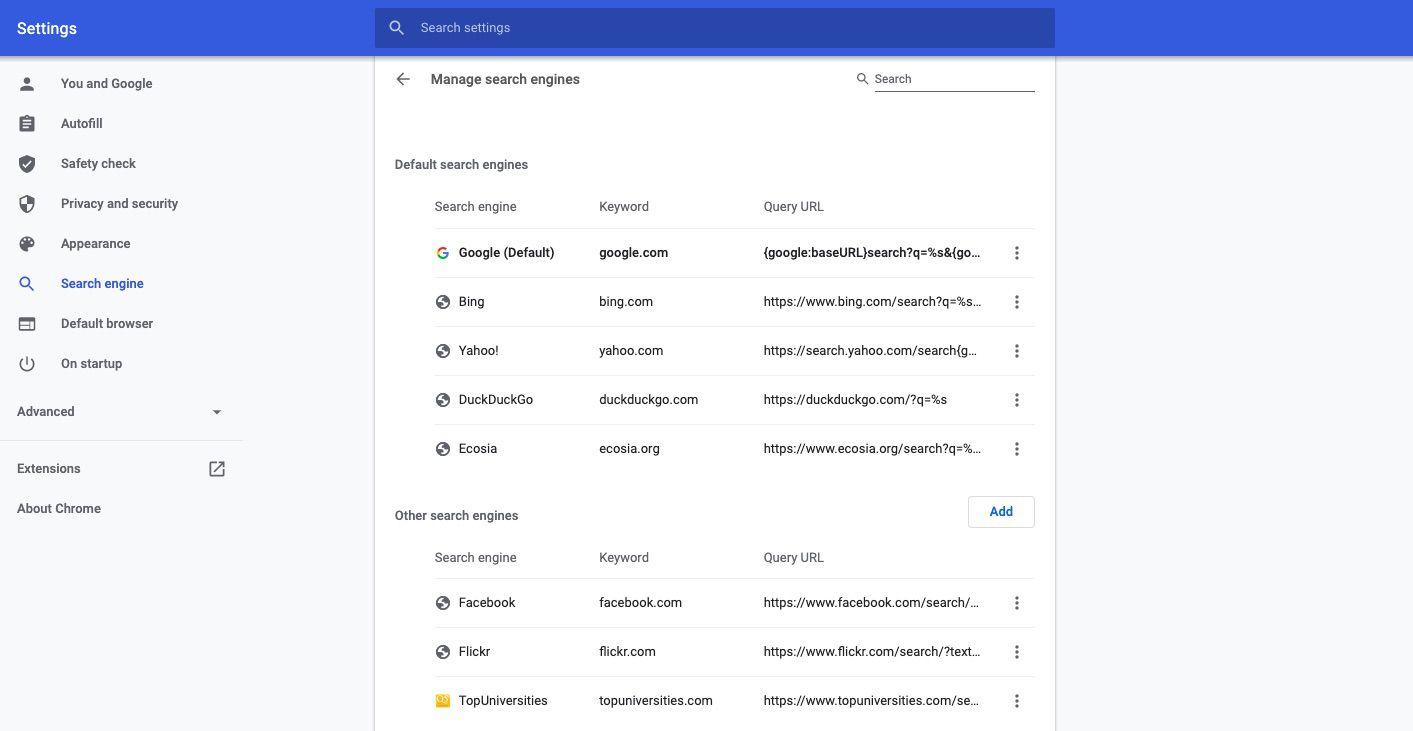Click the duckduckgo.com keyword

pyautogui.click(x=648, y=400)
